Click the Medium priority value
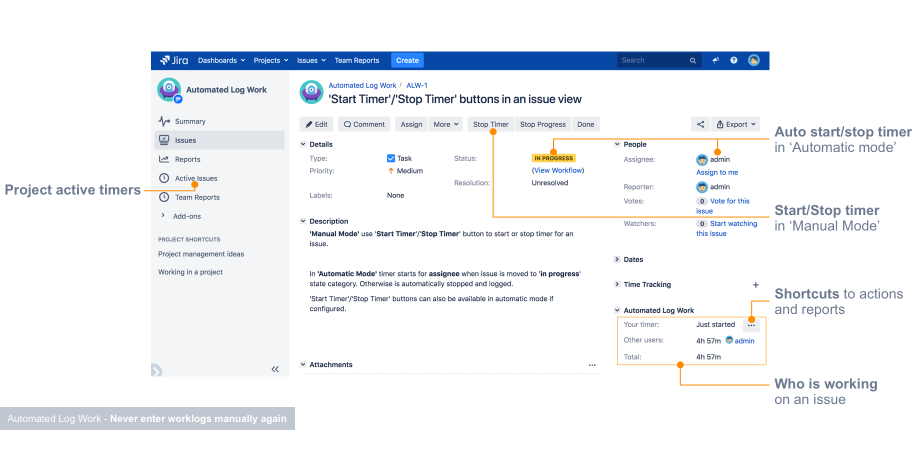The width and height of the screenshot is (920, 450). pyautogui.click(x=410, y=171)
